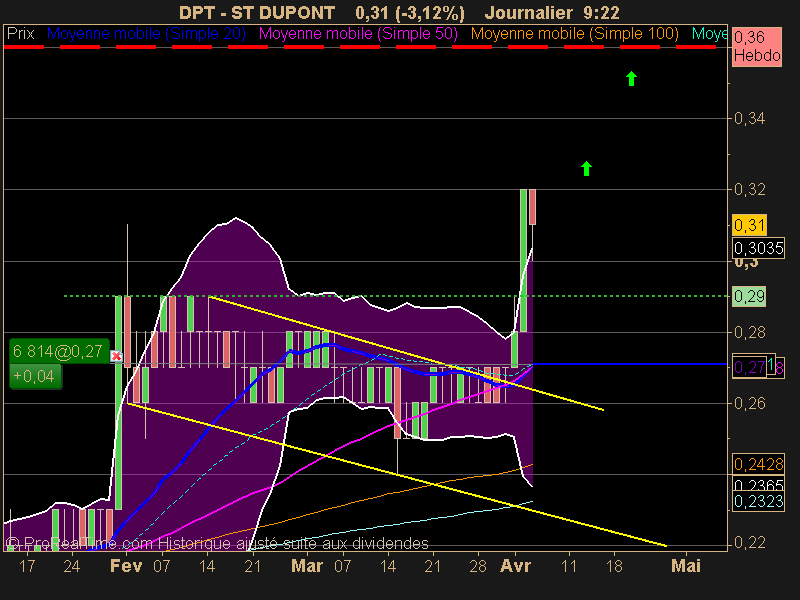This screenshot has width=800, height=600.
Task: Click the orange 0,2428 moving average value
Action: point(758,464)
